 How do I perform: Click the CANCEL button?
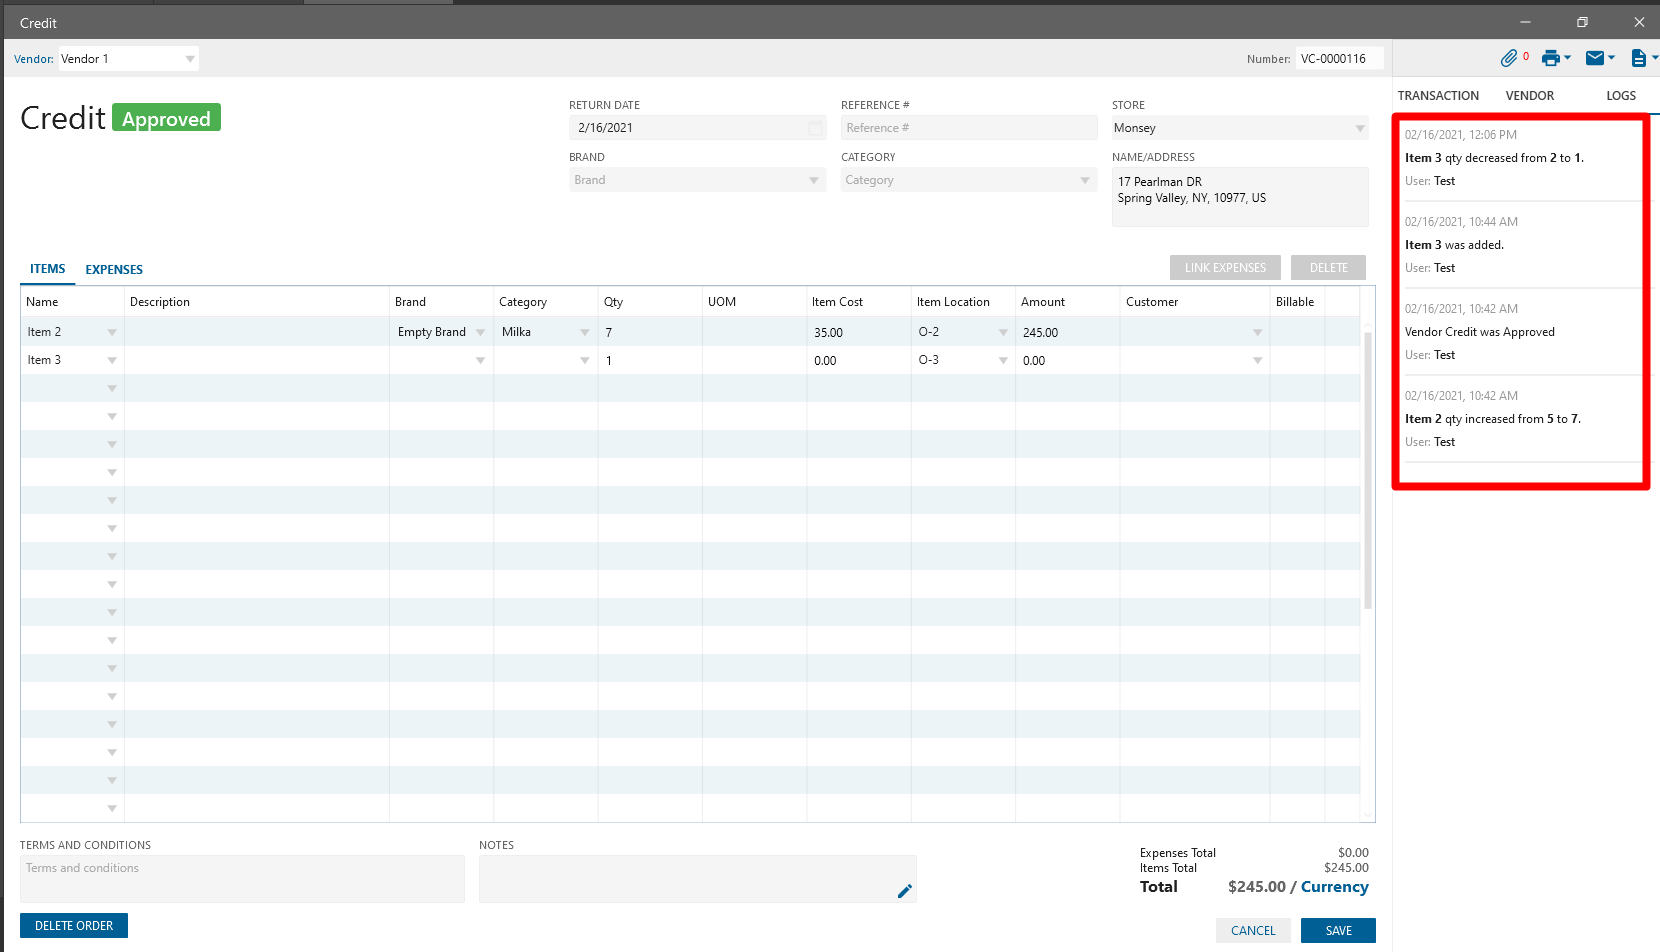point(1253,931)
